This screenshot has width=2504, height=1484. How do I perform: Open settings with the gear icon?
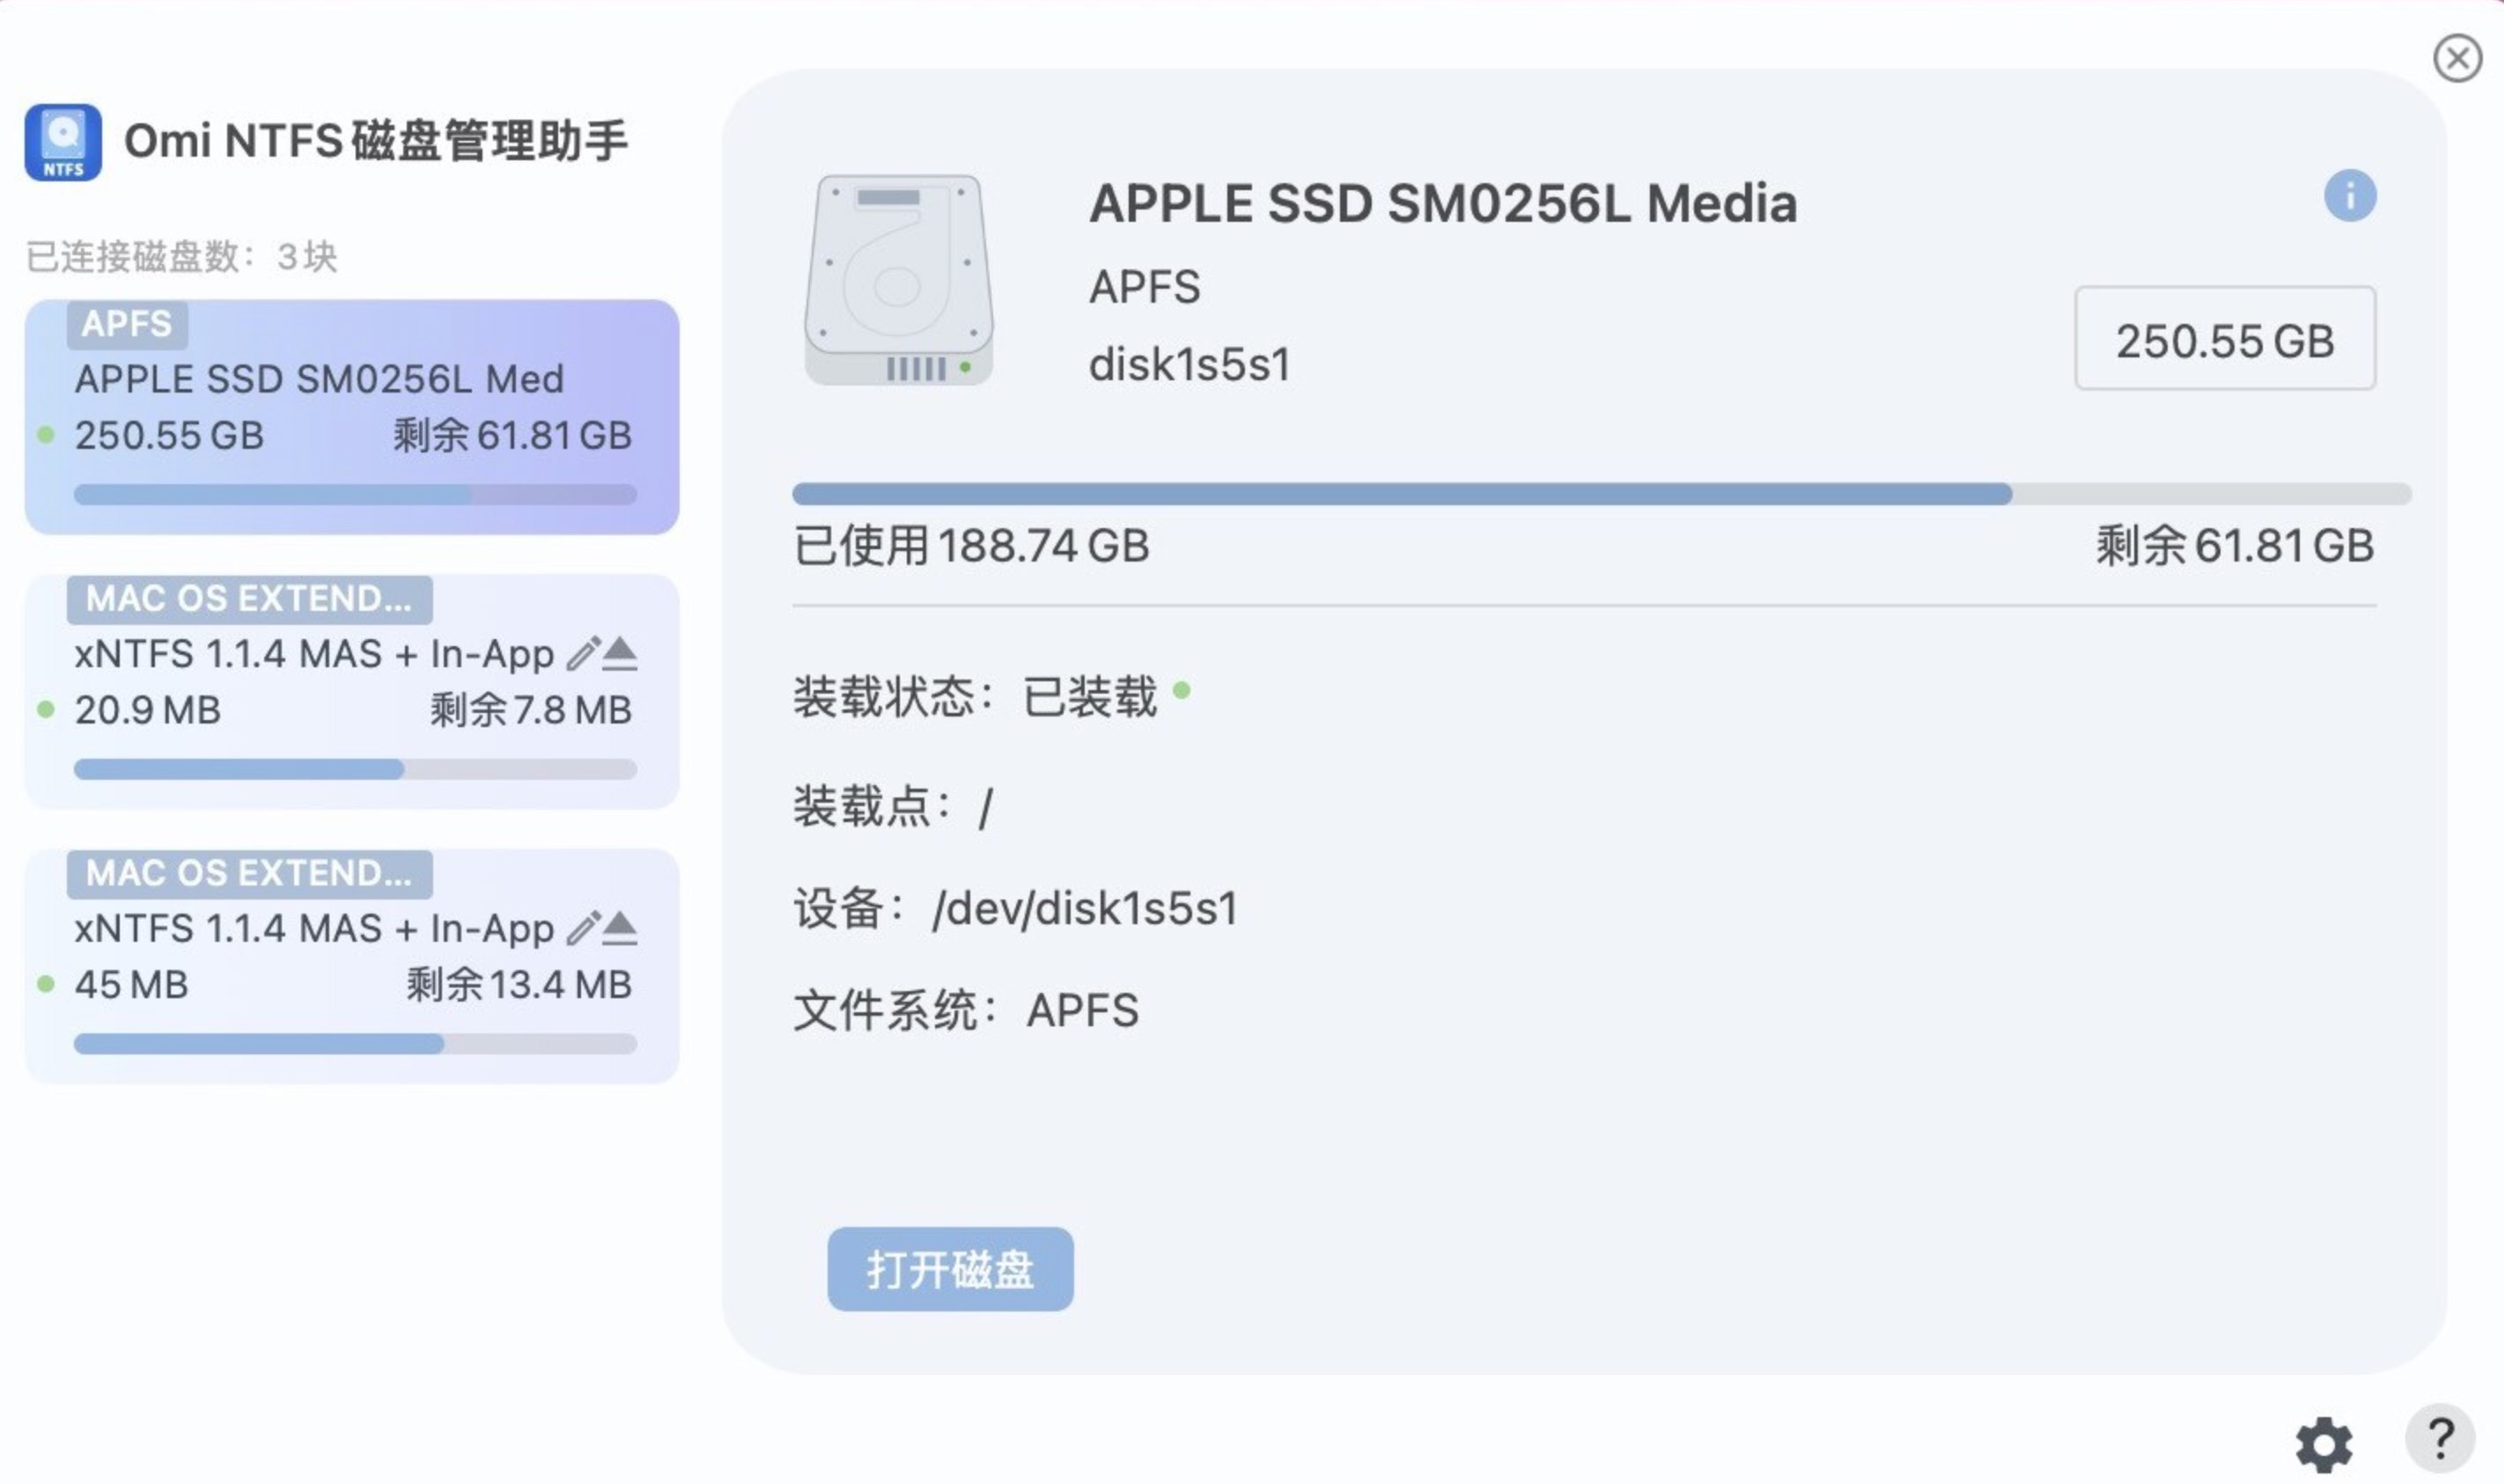tap(2323, 1444)
